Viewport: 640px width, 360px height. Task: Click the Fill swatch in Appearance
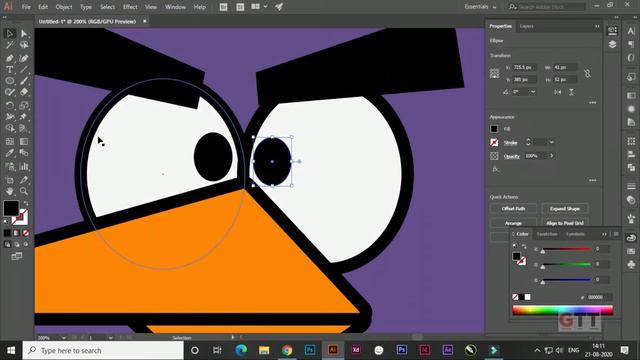pos(494,129)
